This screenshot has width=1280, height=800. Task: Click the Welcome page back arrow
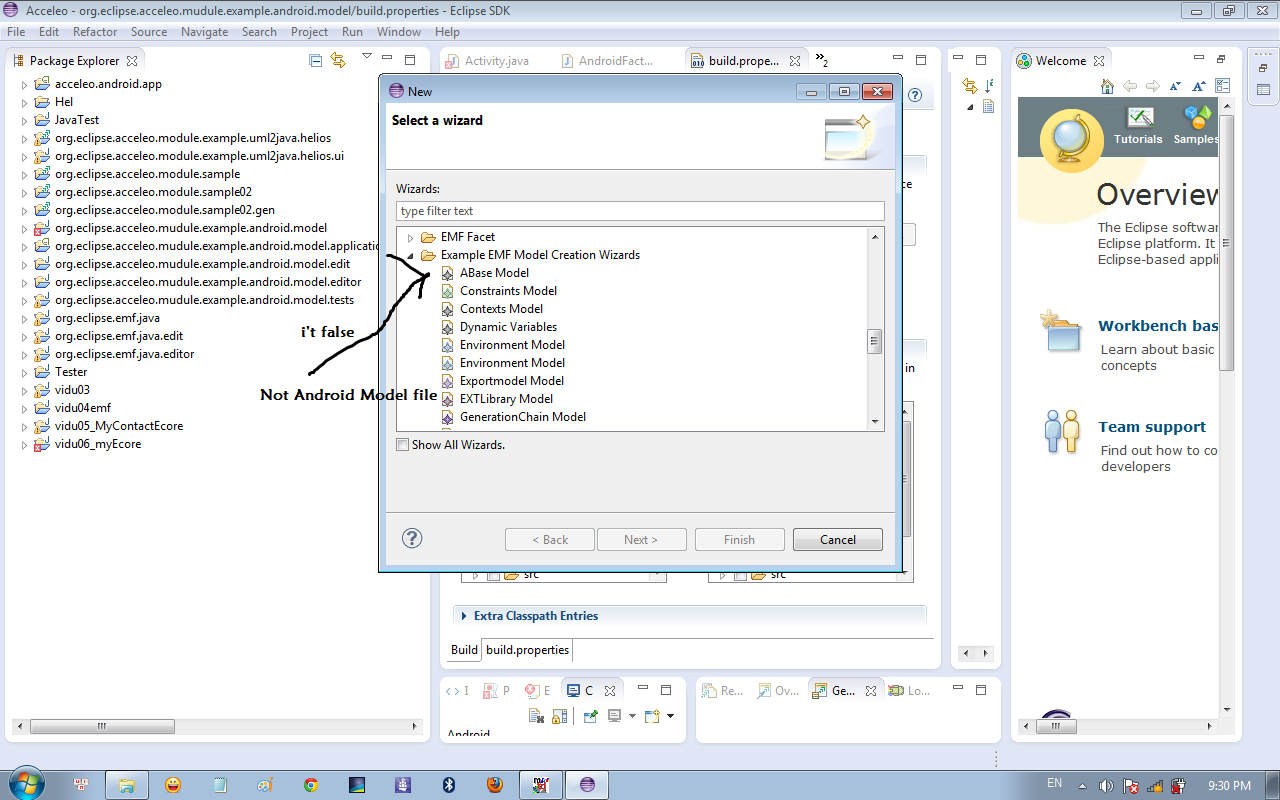pos(1130,86)
